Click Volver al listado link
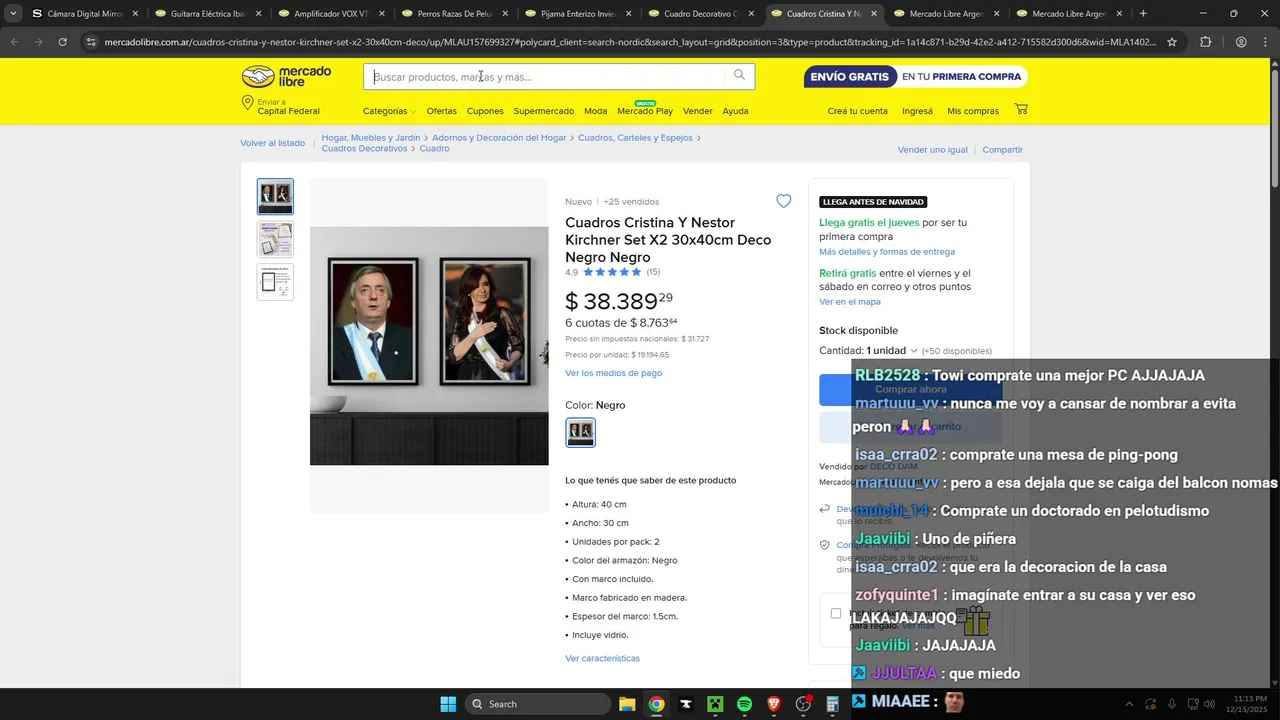1280x720 pixels. point(272,143)
